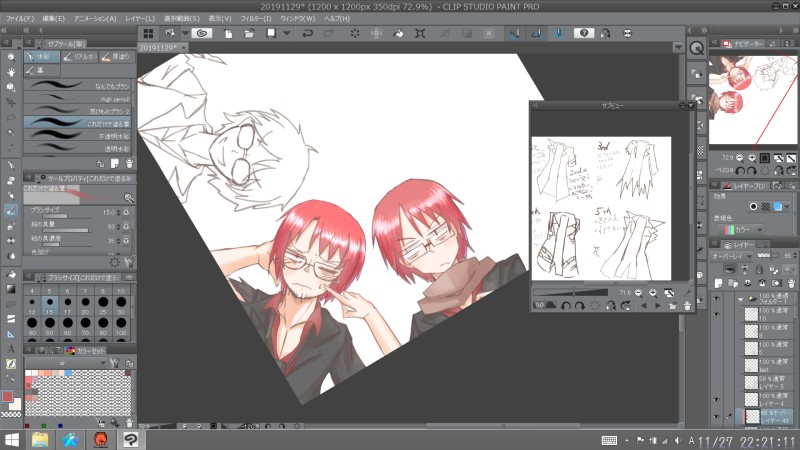Create new raster layer icon
The width and height of the screenshot is (800, 450).
[719, 283]
